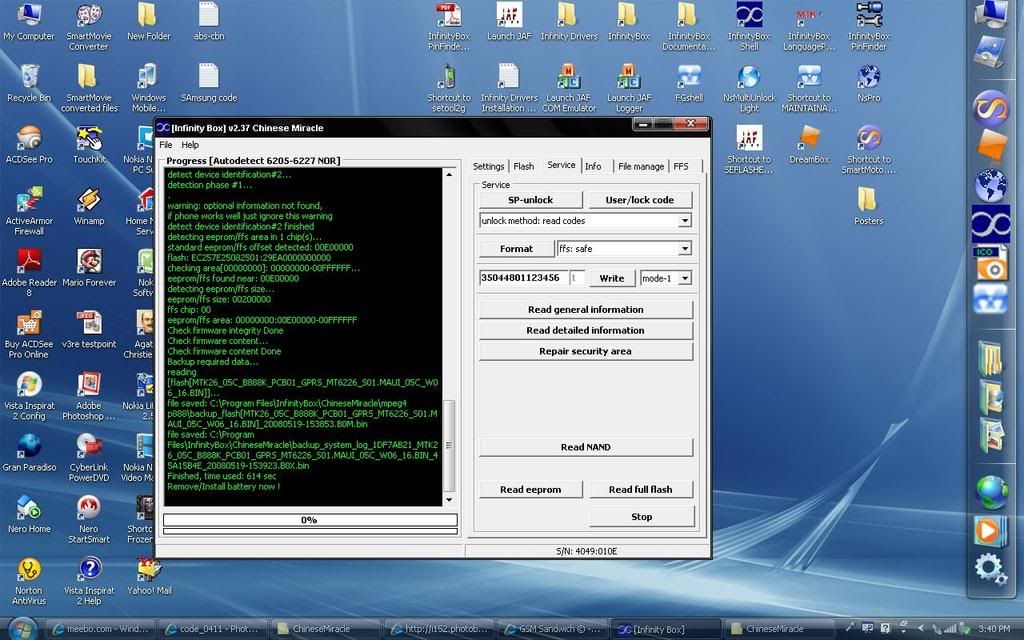Open the SAmsung code file icon
1024x640 pixels.
209,84
